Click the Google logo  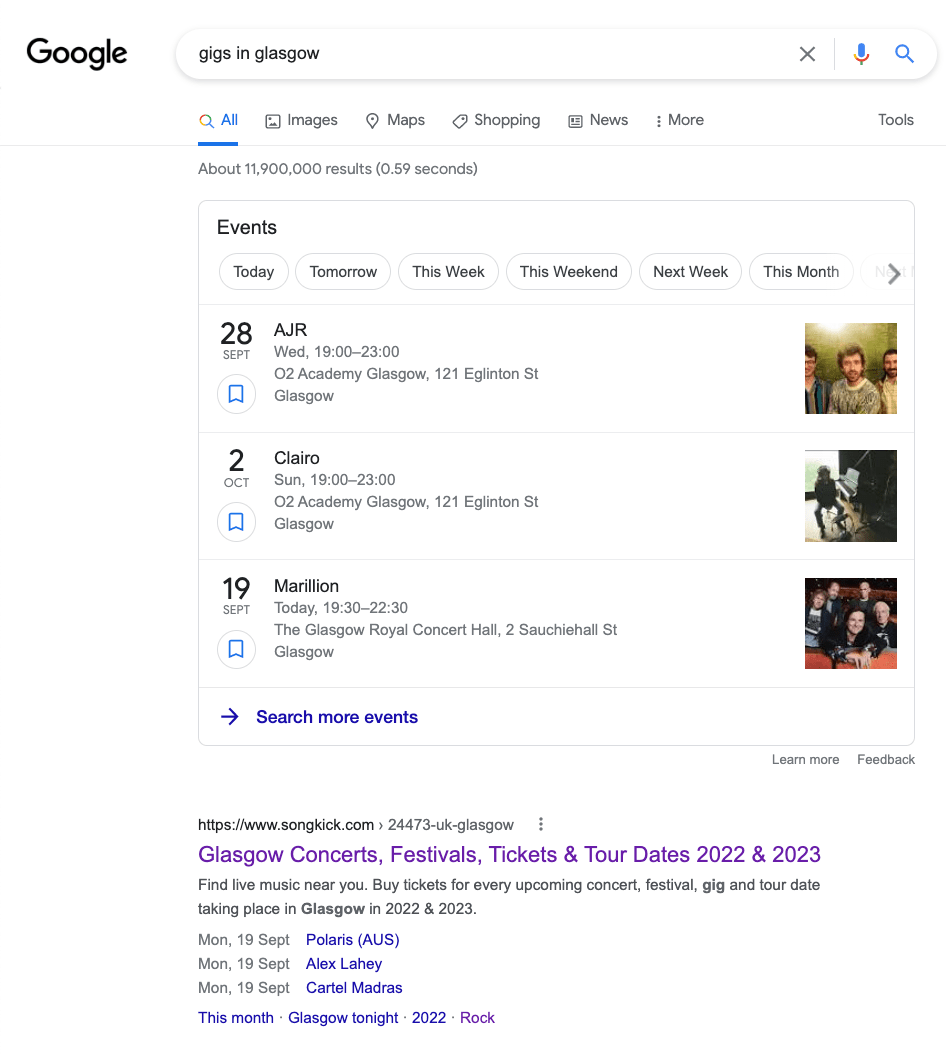pos(76,53)
